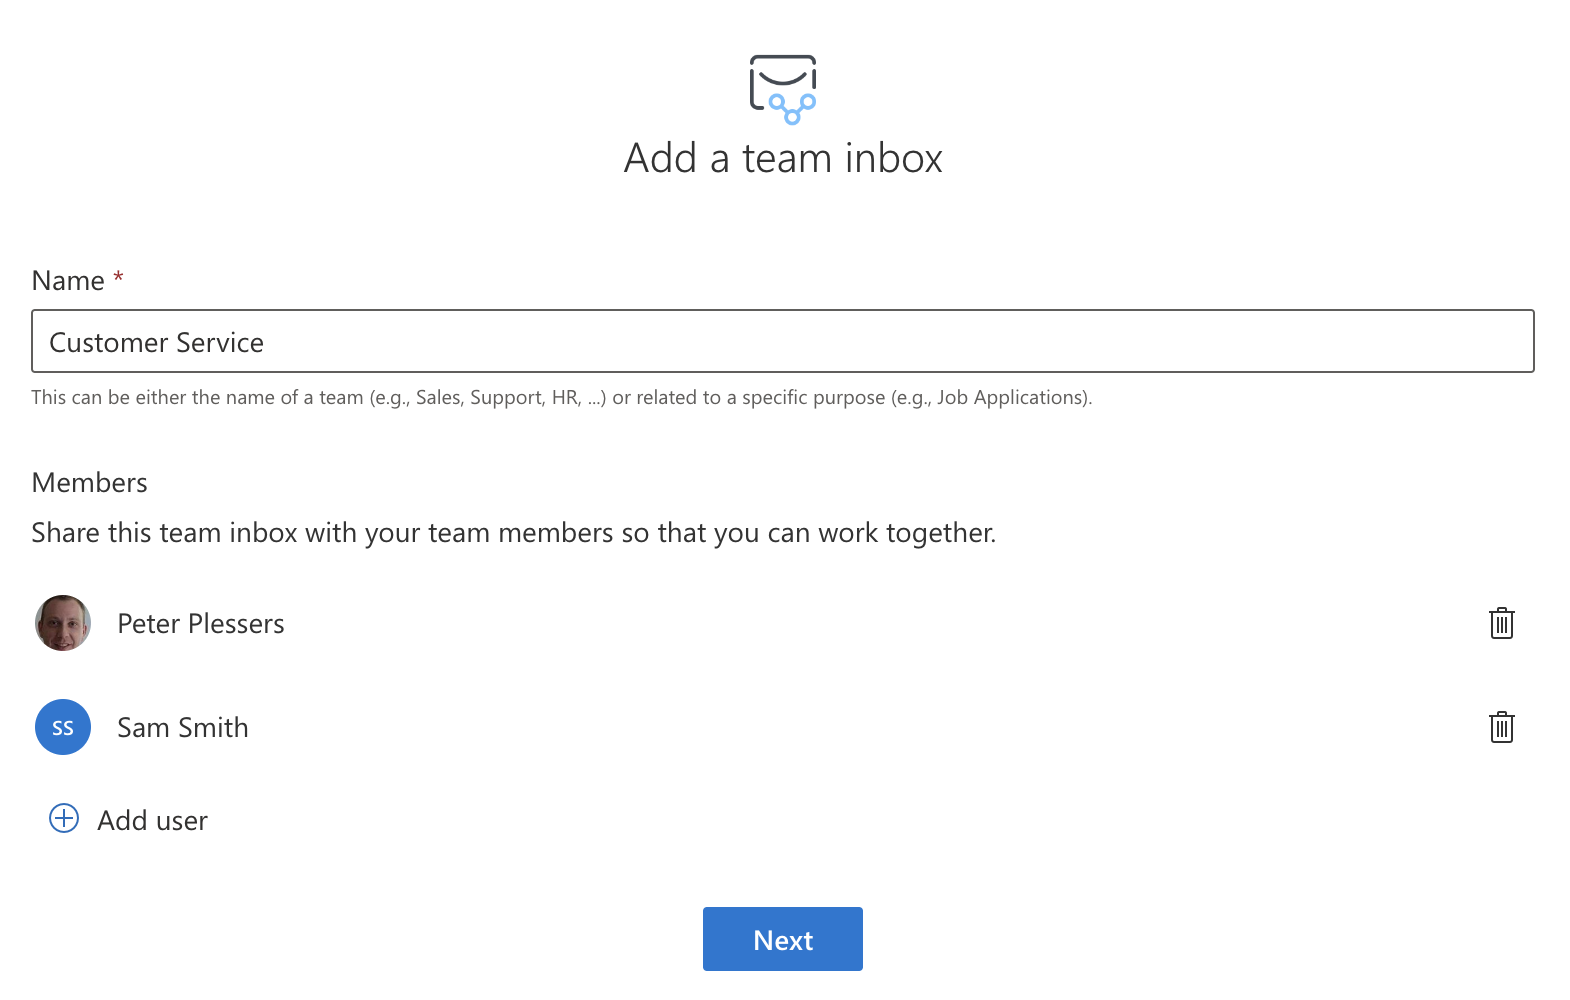Click 'Sales, Support, HR' in the hint text
1570x1000 pixels.
(497, 398)
